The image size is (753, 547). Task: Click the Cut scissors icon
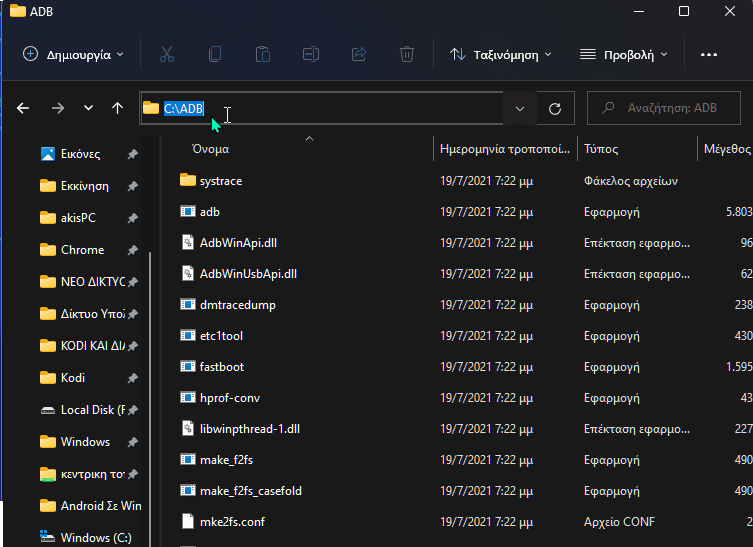point(167,54)
